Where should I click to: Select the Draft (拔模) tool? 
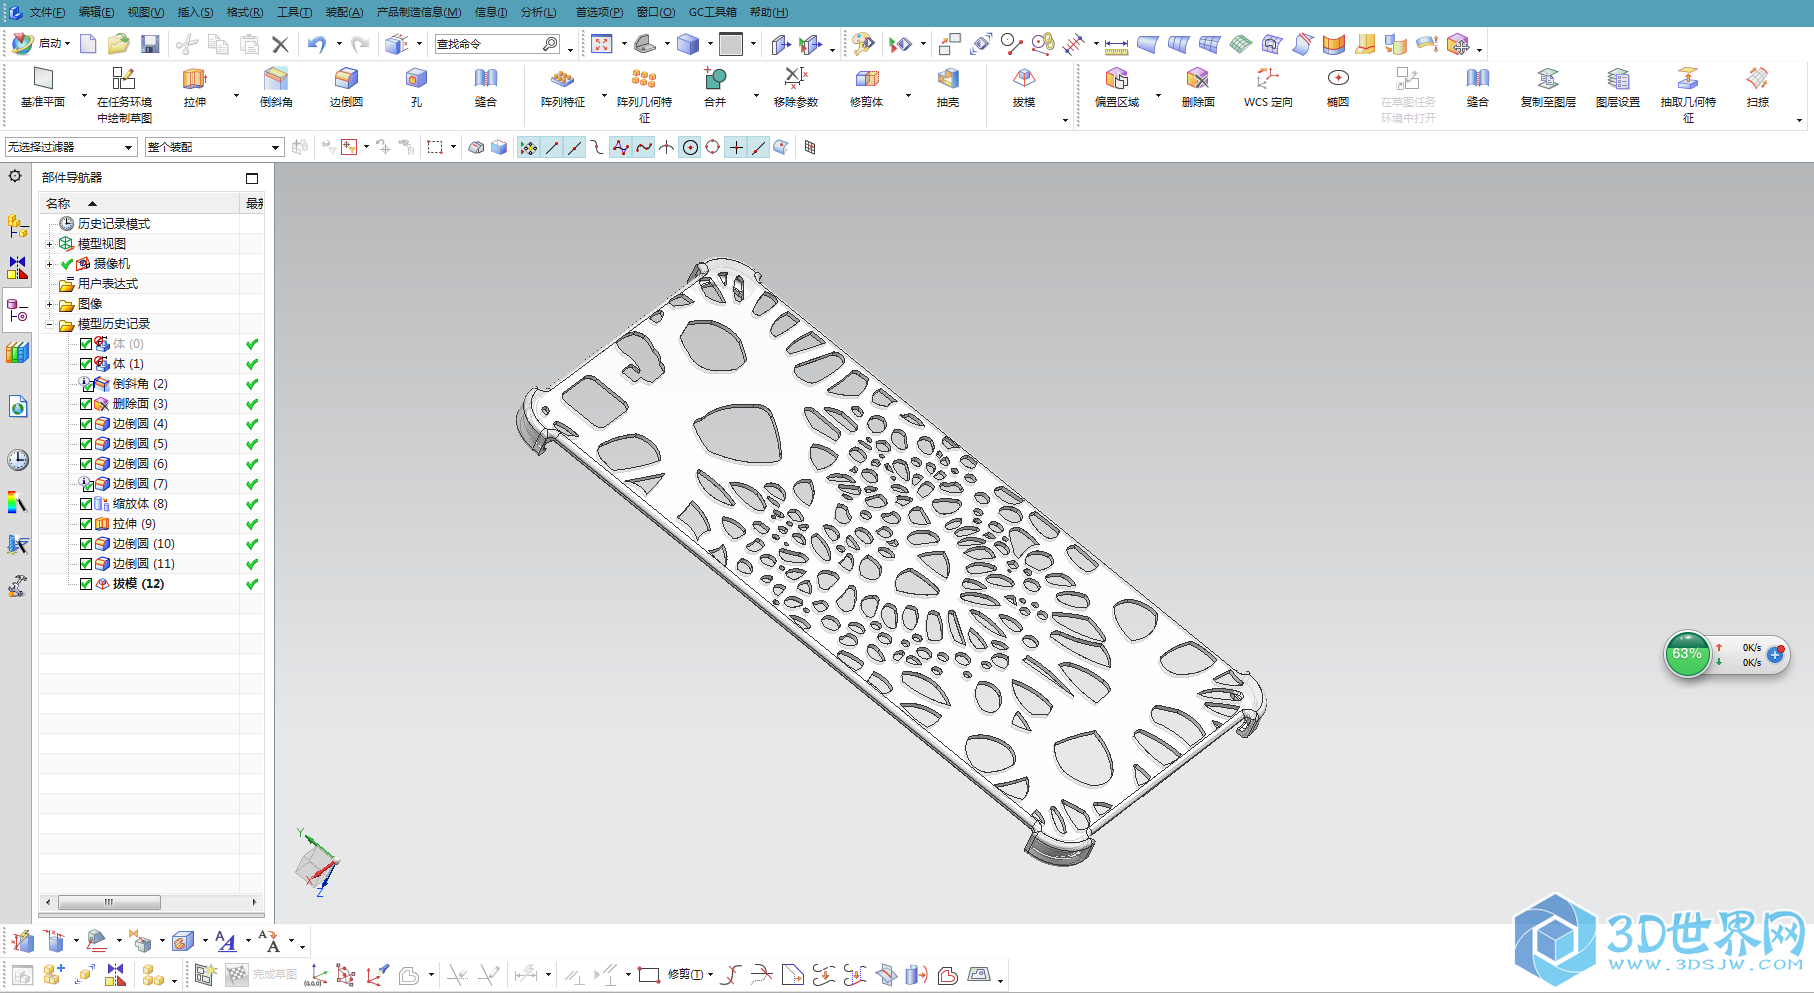1024,87
